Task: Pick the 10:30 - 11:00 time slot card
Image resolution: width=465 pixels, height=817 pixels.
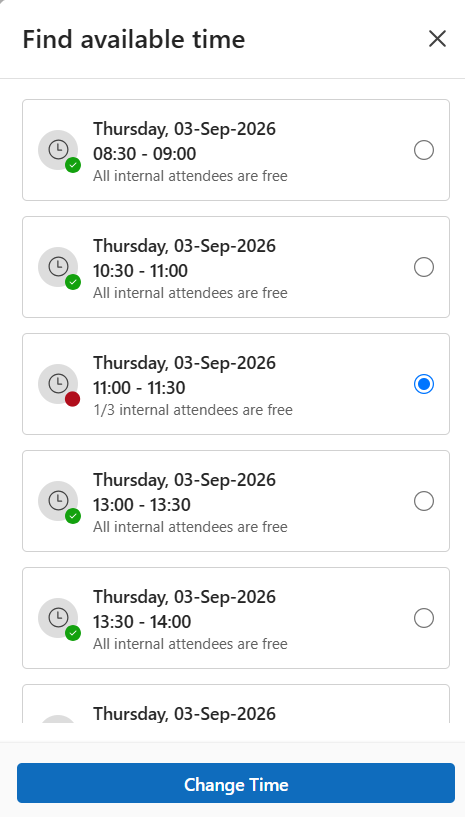Action: point(236,267)
